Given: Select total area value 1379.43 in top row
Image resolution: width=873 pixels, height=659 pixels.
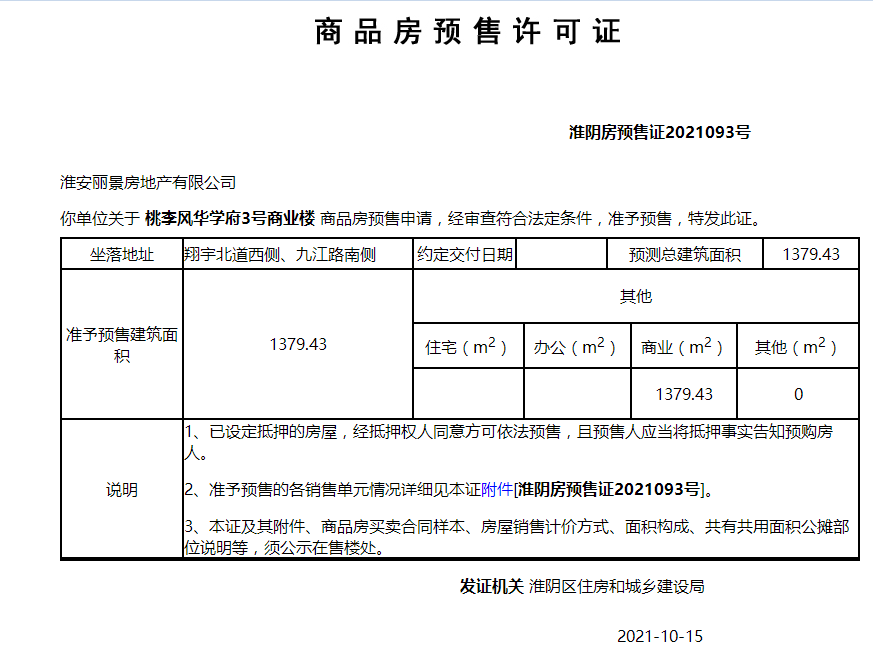Looking at the screenshot, I should [x=811, y=254].
